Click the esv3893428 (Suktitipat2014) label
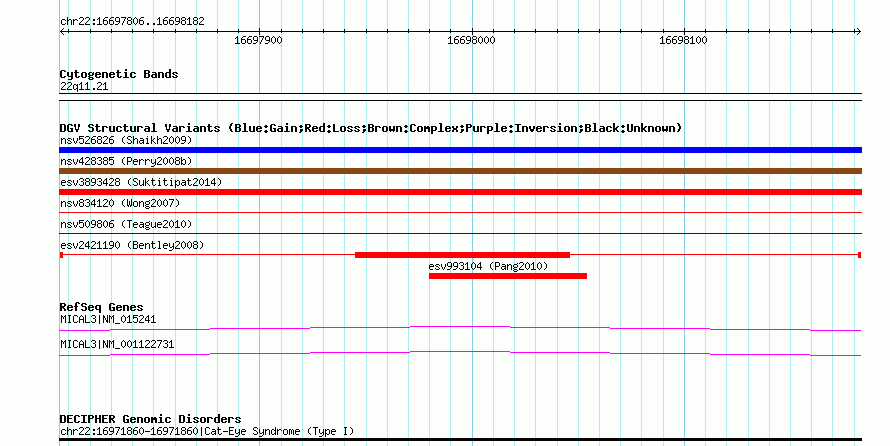The image size is (890, 446). (141, 182)
